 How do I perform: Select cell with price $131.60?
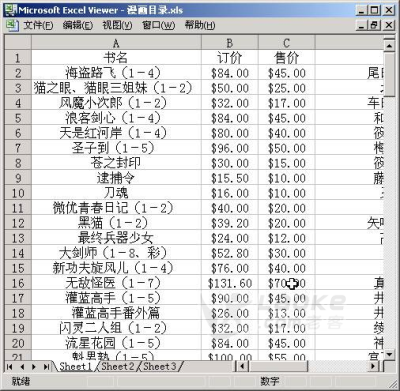pos(230,283)
